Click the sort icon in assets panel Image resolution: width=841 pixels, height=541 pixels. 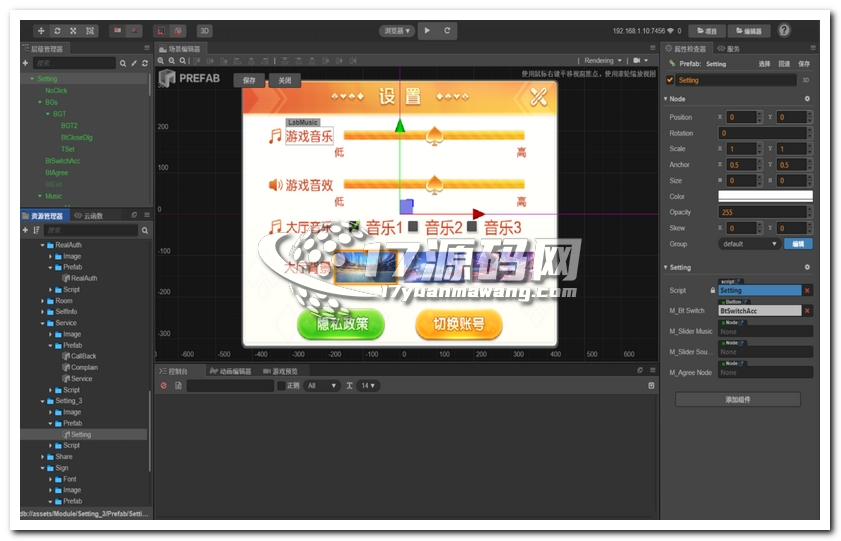click(36, 230)
